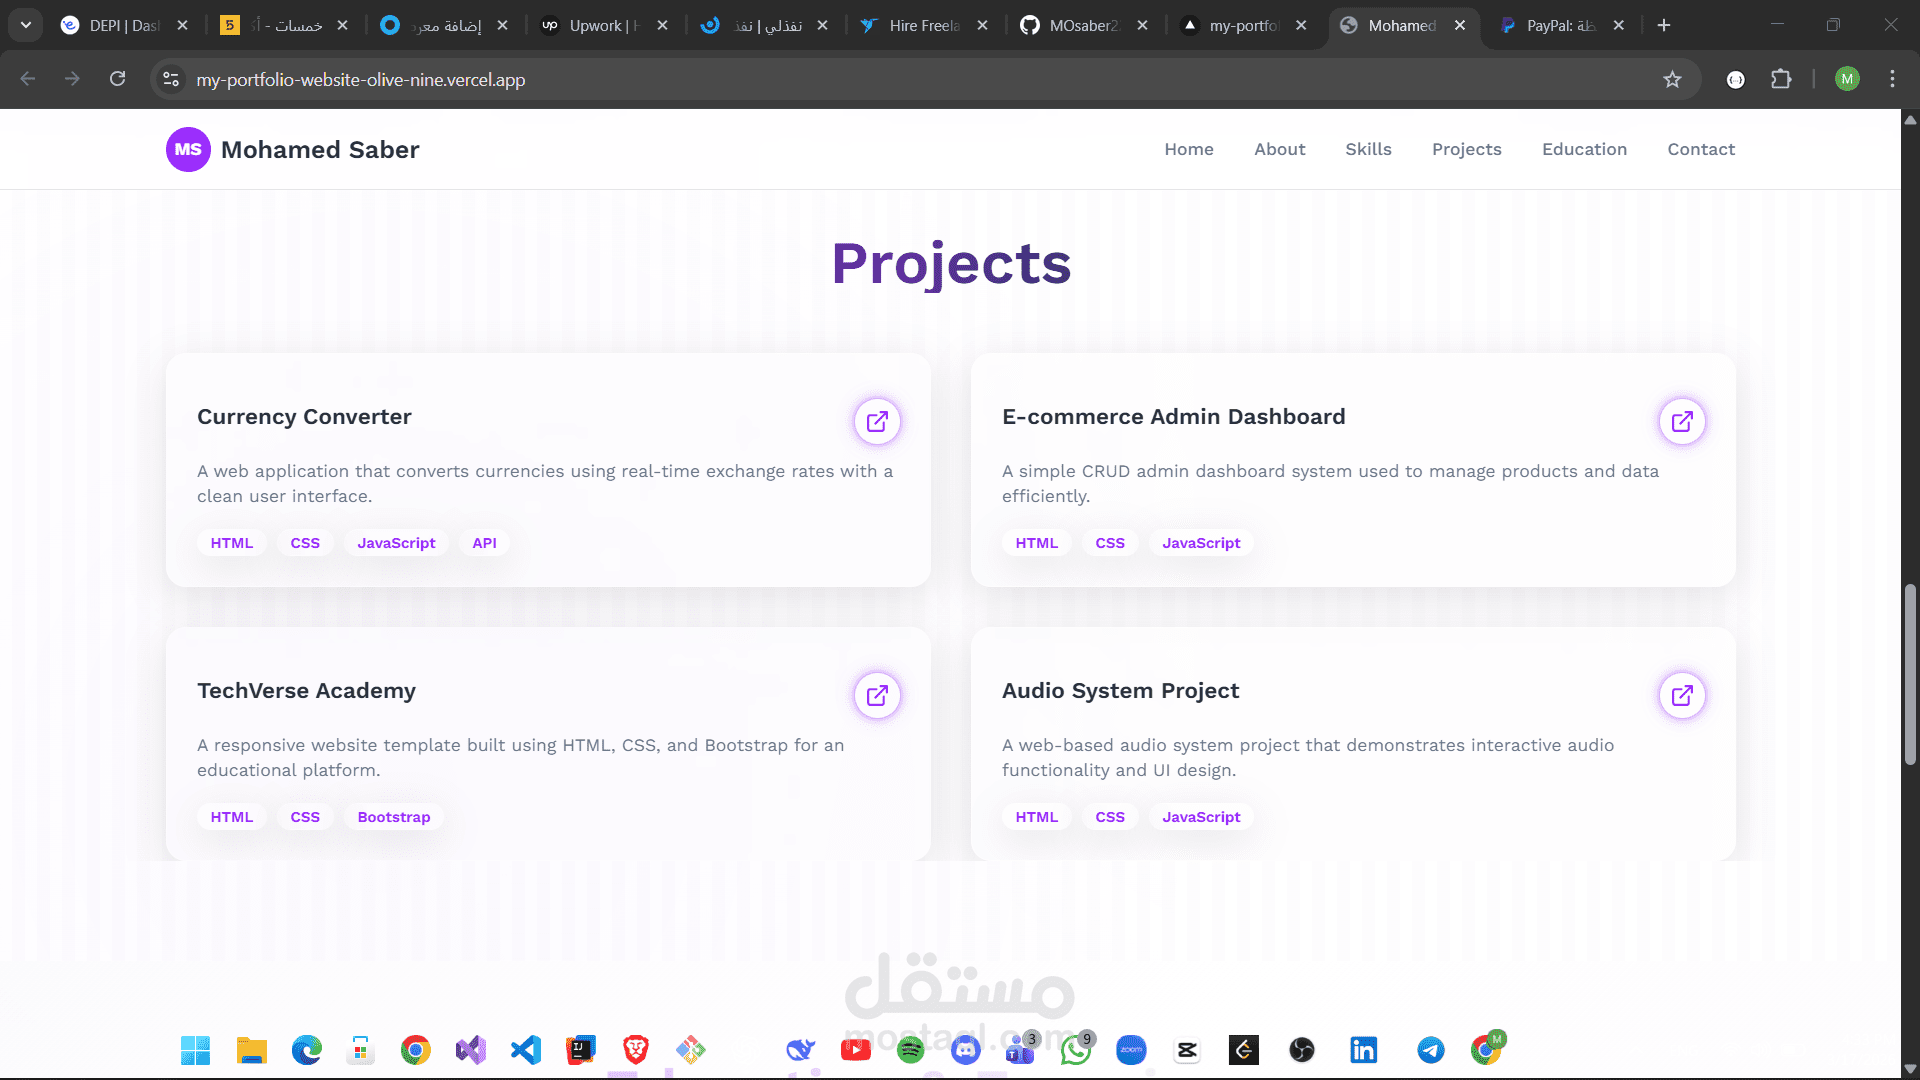Screen dimensions: 1920x1080
Task: Click the Education nav link
Action: [x=1584, y=149]
